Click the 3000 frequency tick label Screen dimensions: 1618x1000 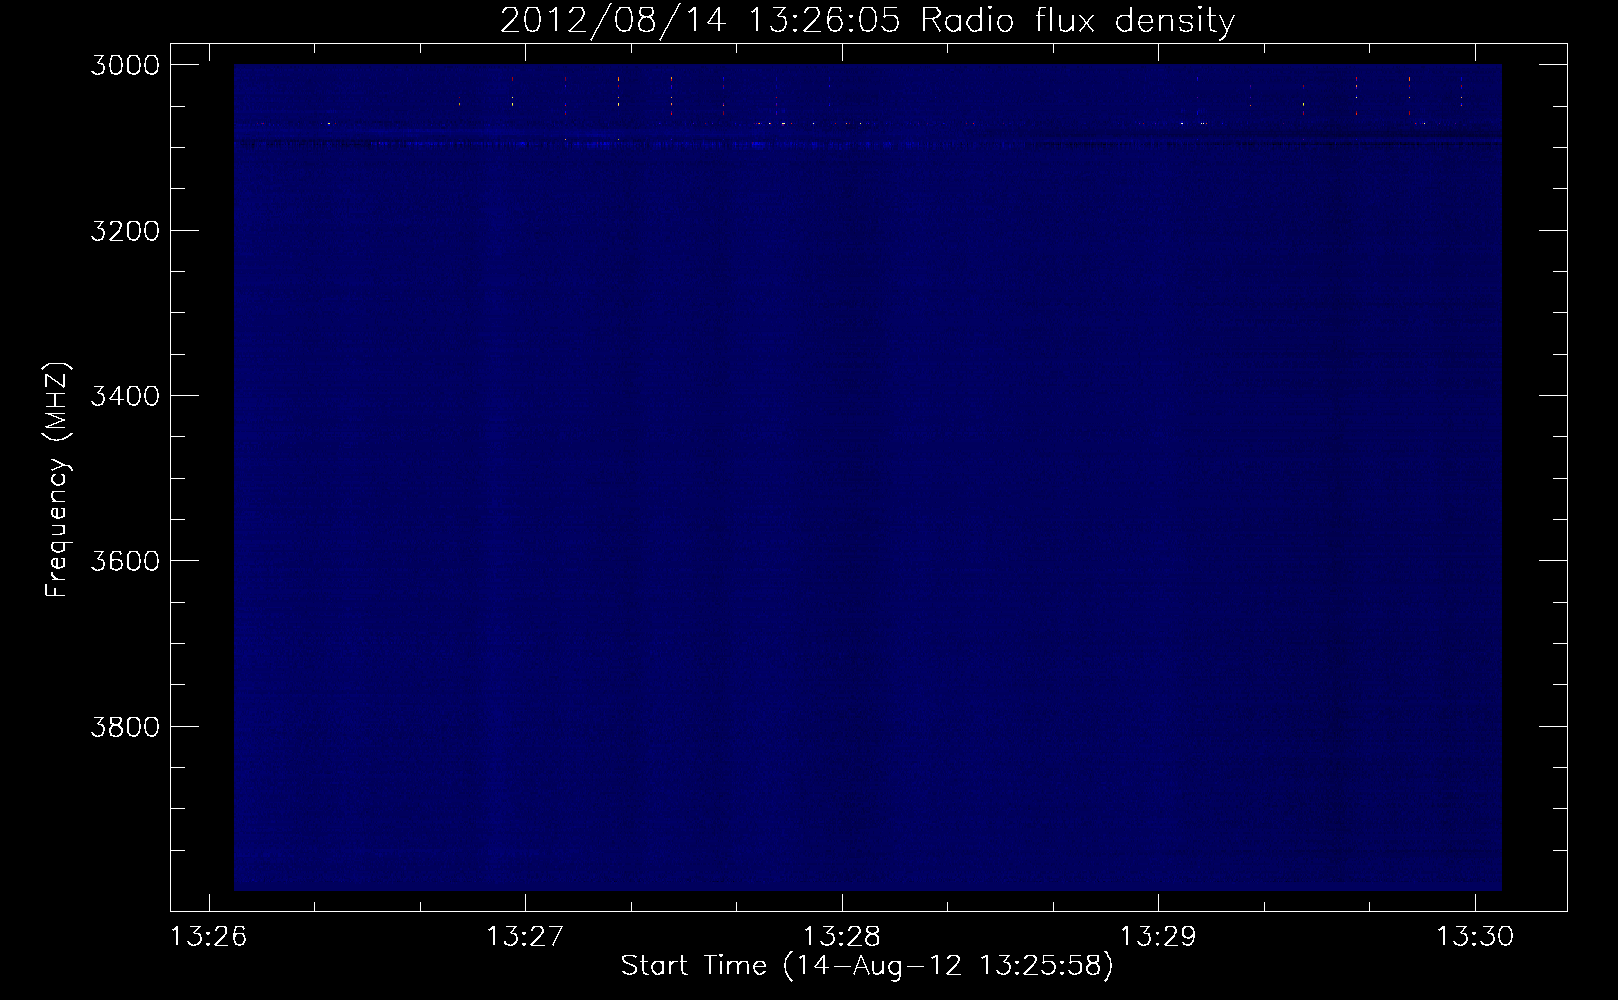(125, 65)
